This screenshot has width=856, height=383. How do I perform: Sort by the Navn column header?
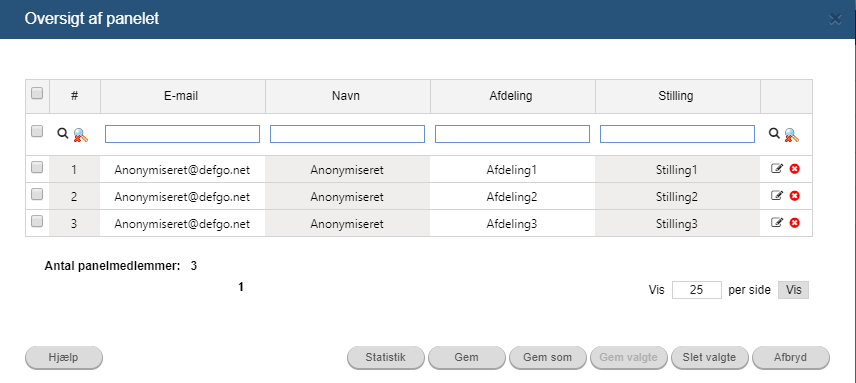click(347, 96)
